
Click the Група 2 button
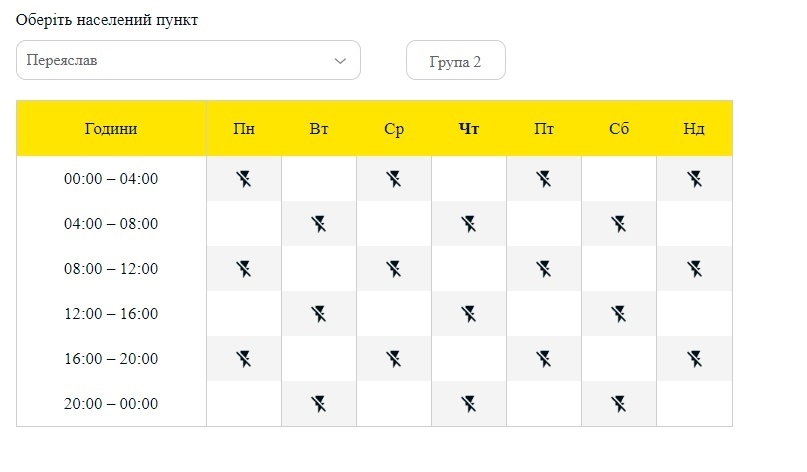pos(455,60)
